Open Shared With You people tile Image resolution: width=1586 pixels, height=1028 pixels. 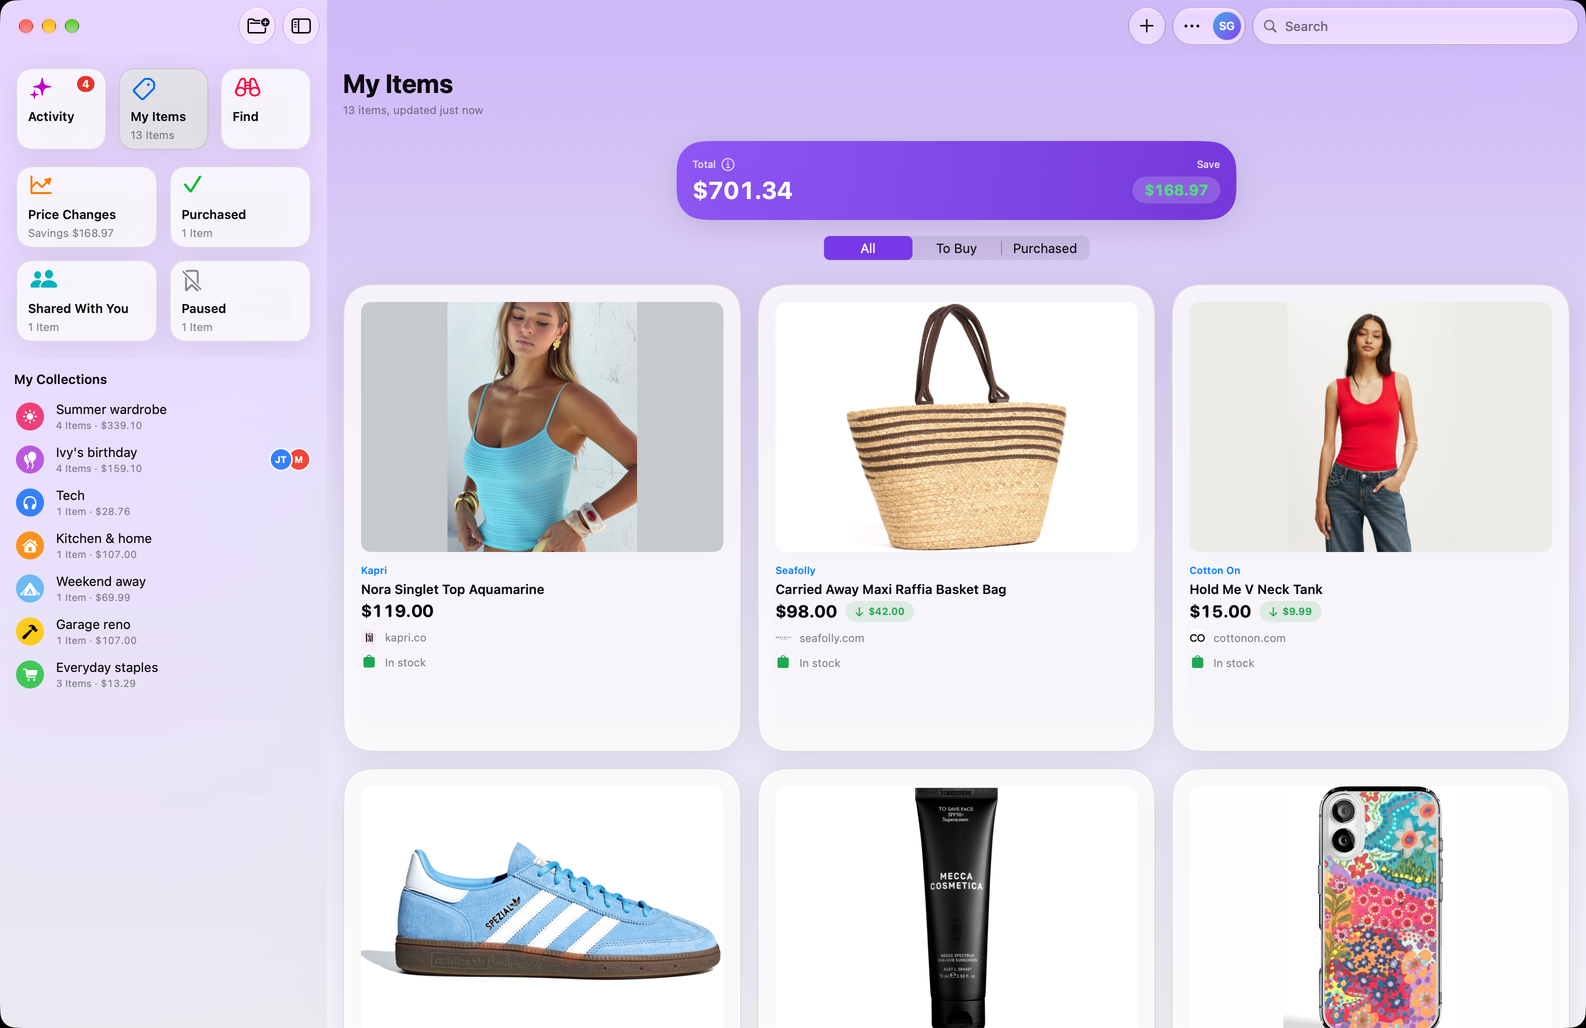(86, 301)
